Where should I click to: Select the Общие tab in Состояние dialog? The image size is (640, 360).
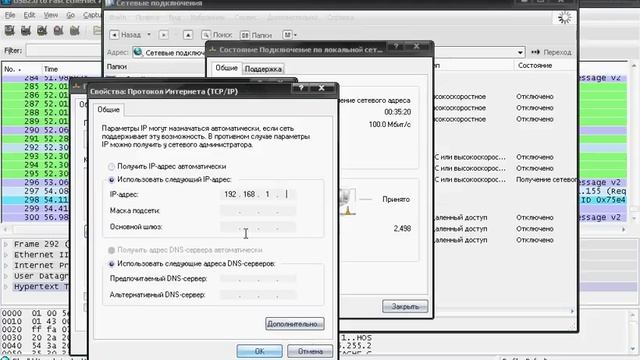click(226, 68)
